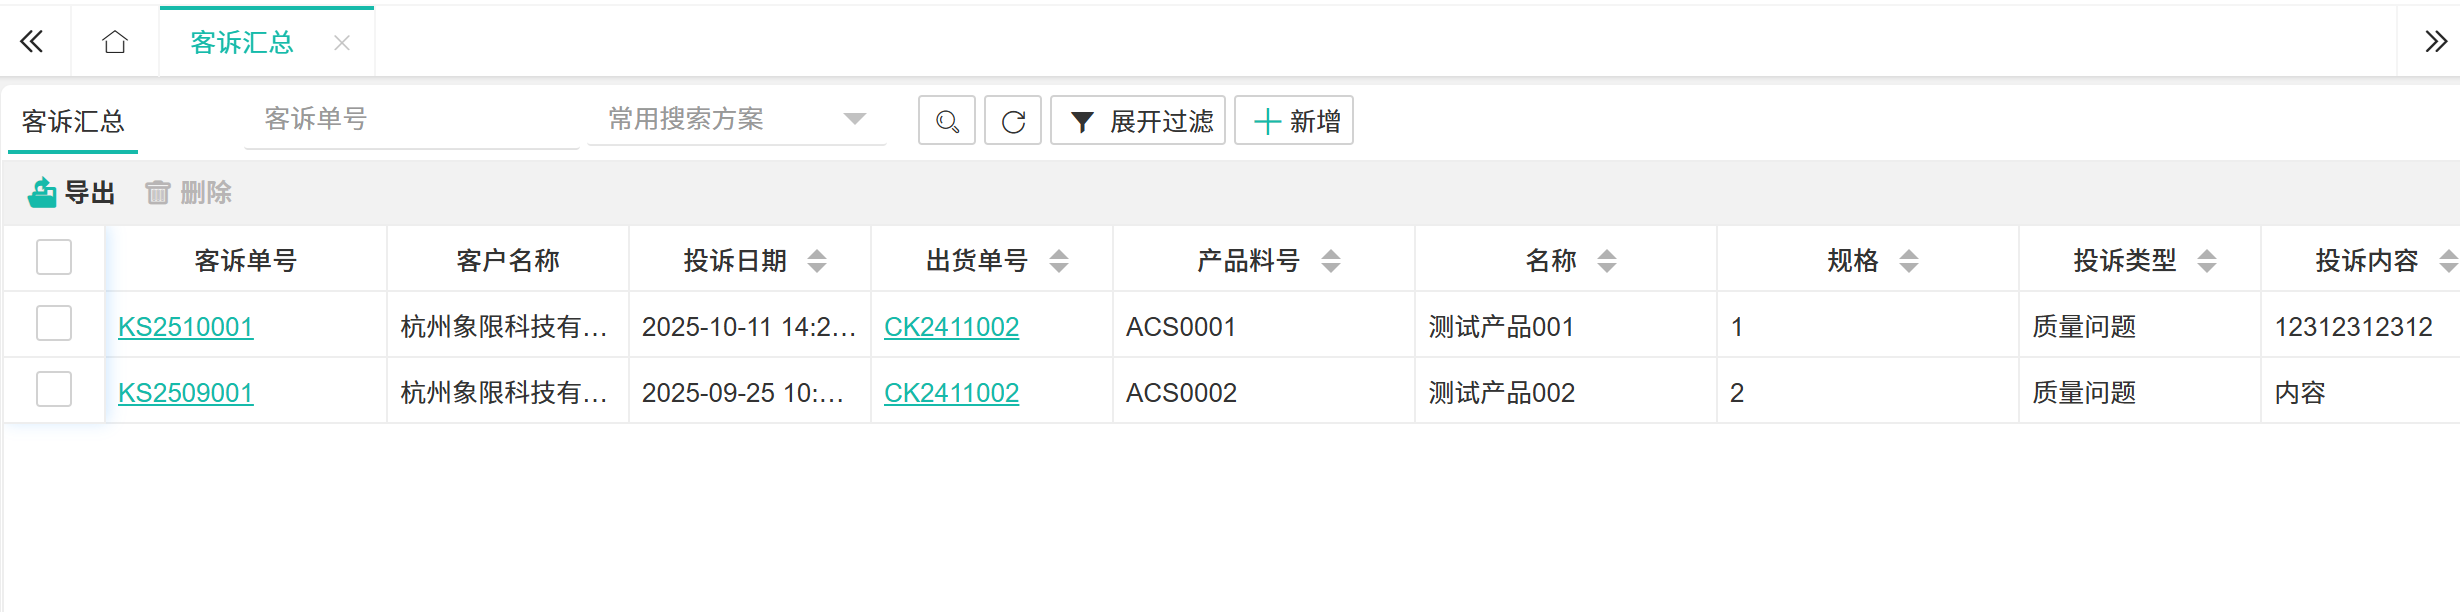Viewport: 2460px width, 612px height.
Task: Sort by 投诉类型 column arrows
Action: 2206,261
